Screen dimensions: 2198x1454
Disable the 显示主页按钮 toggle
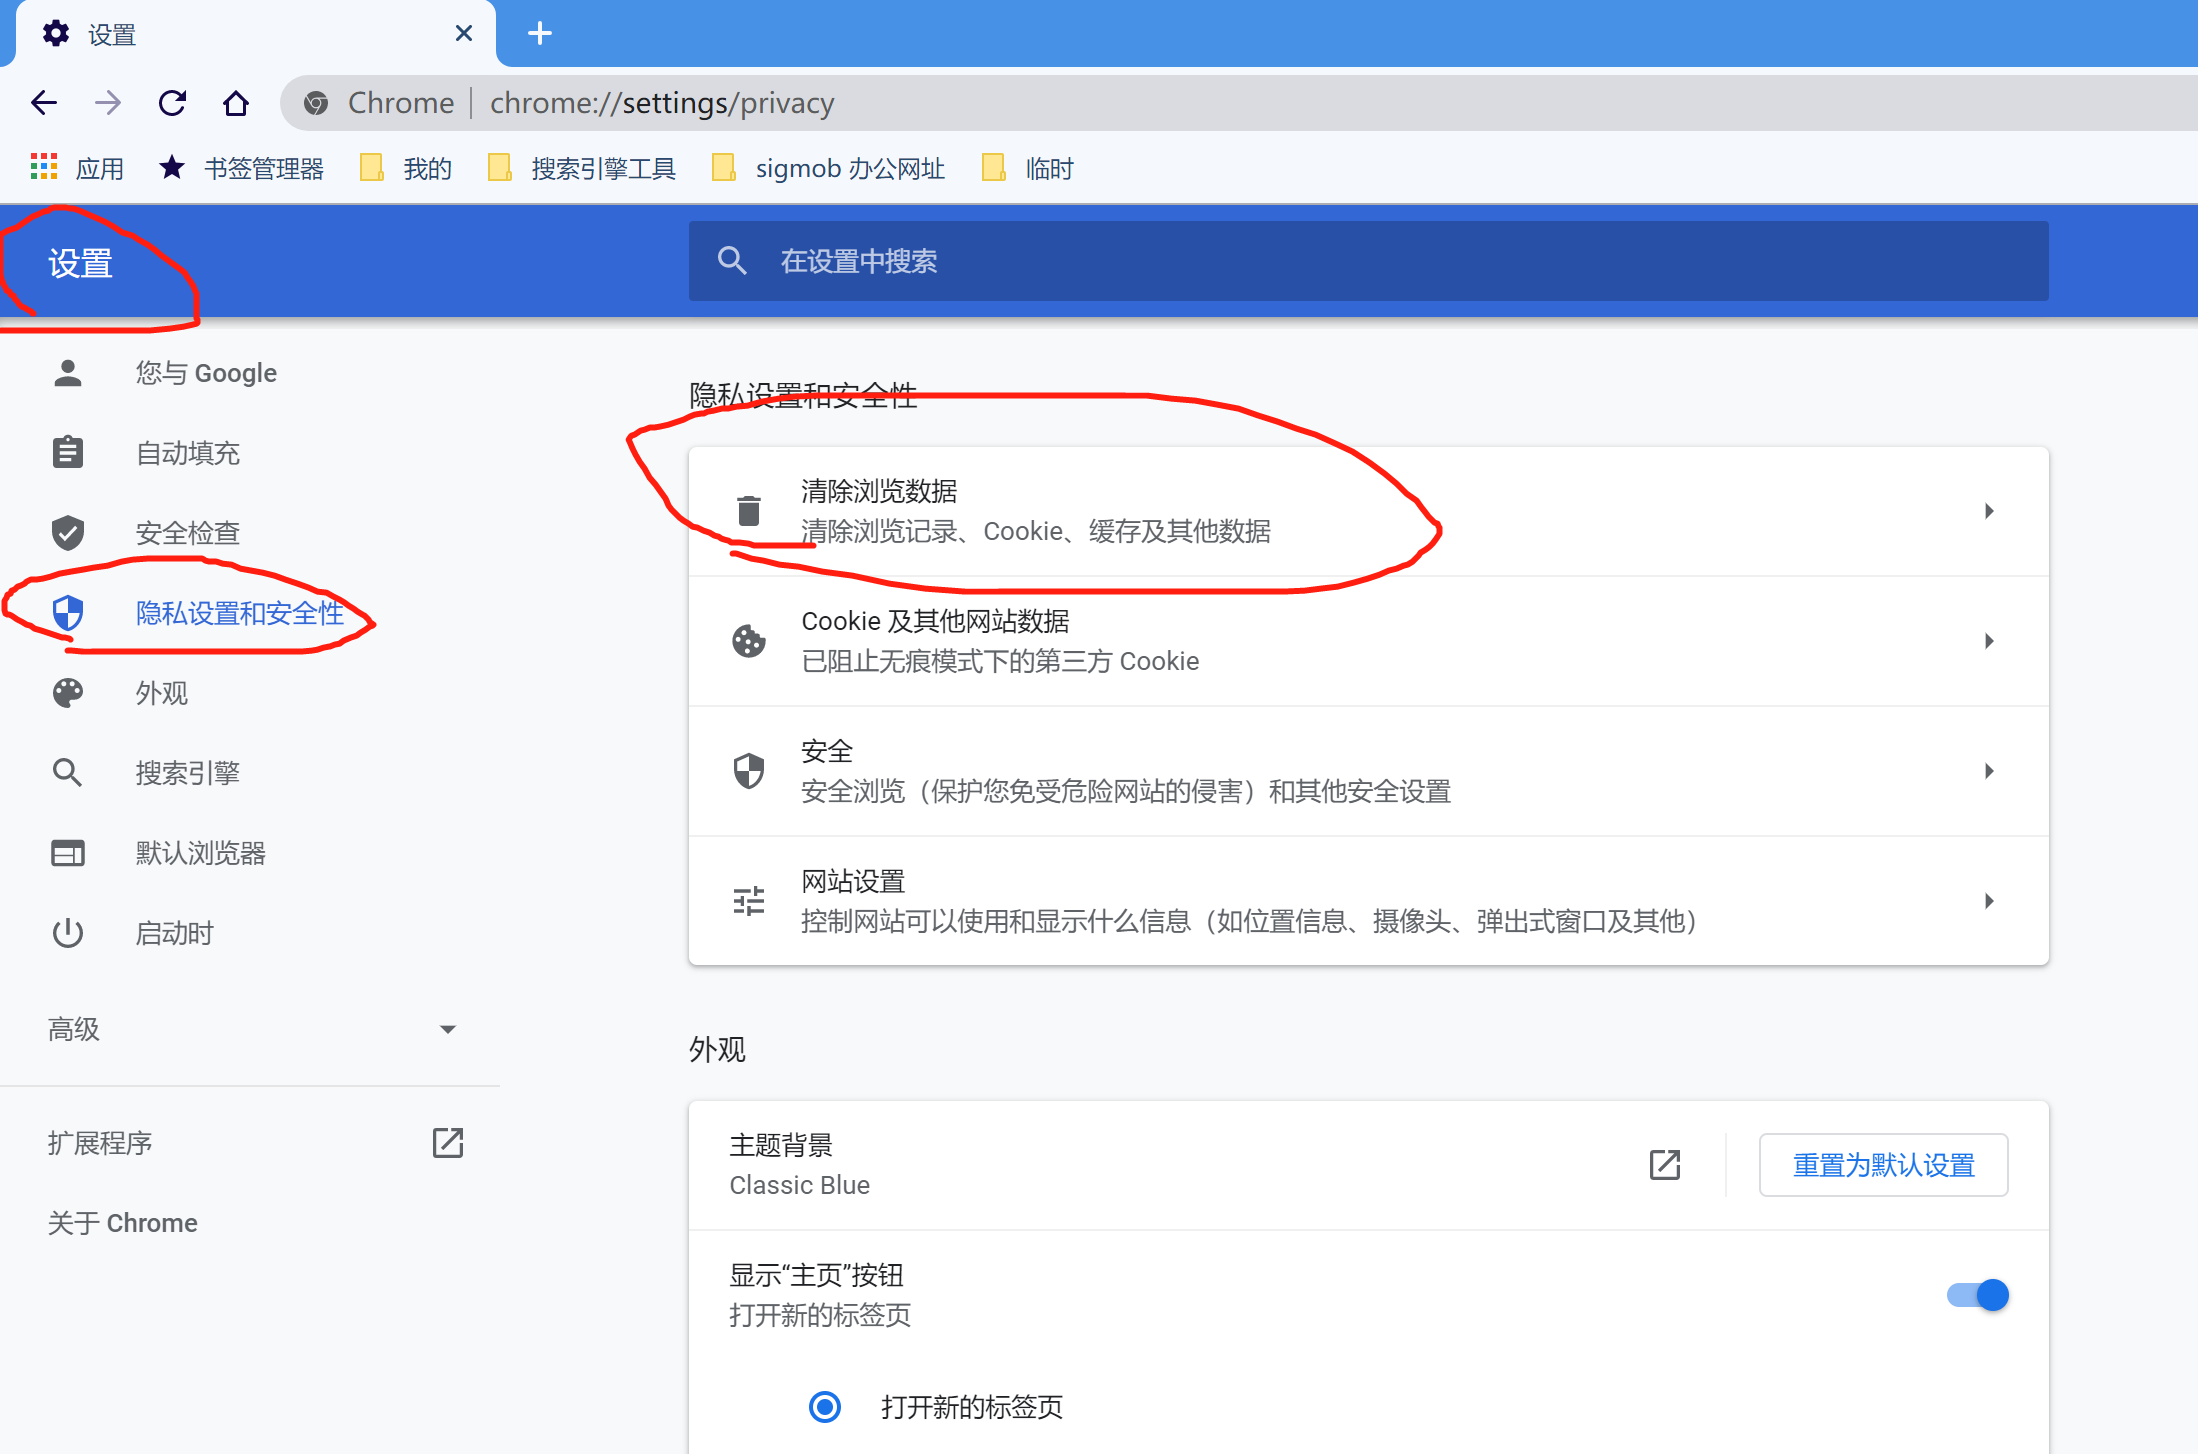coord(1977,1294)
